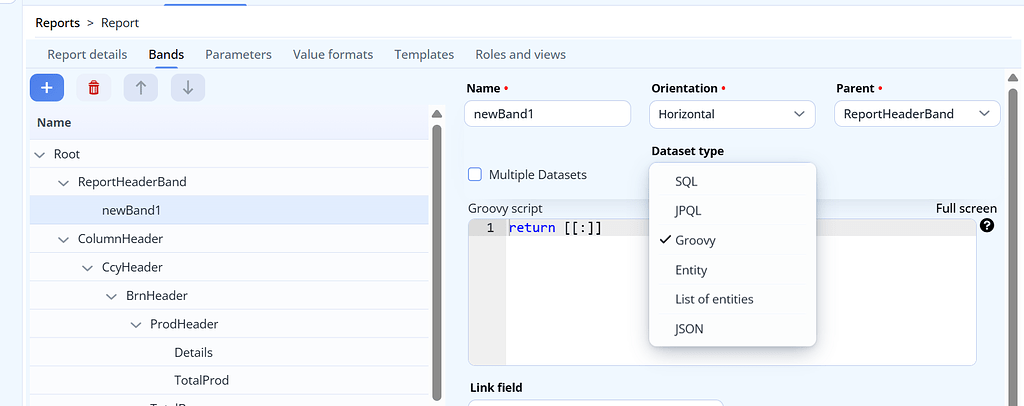
Task: Select TotalProd band row
Action: (229, 380)
